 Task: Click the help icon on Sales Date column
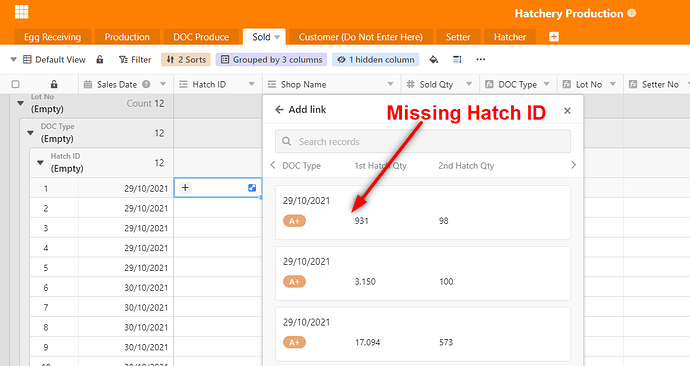(146, 84)
